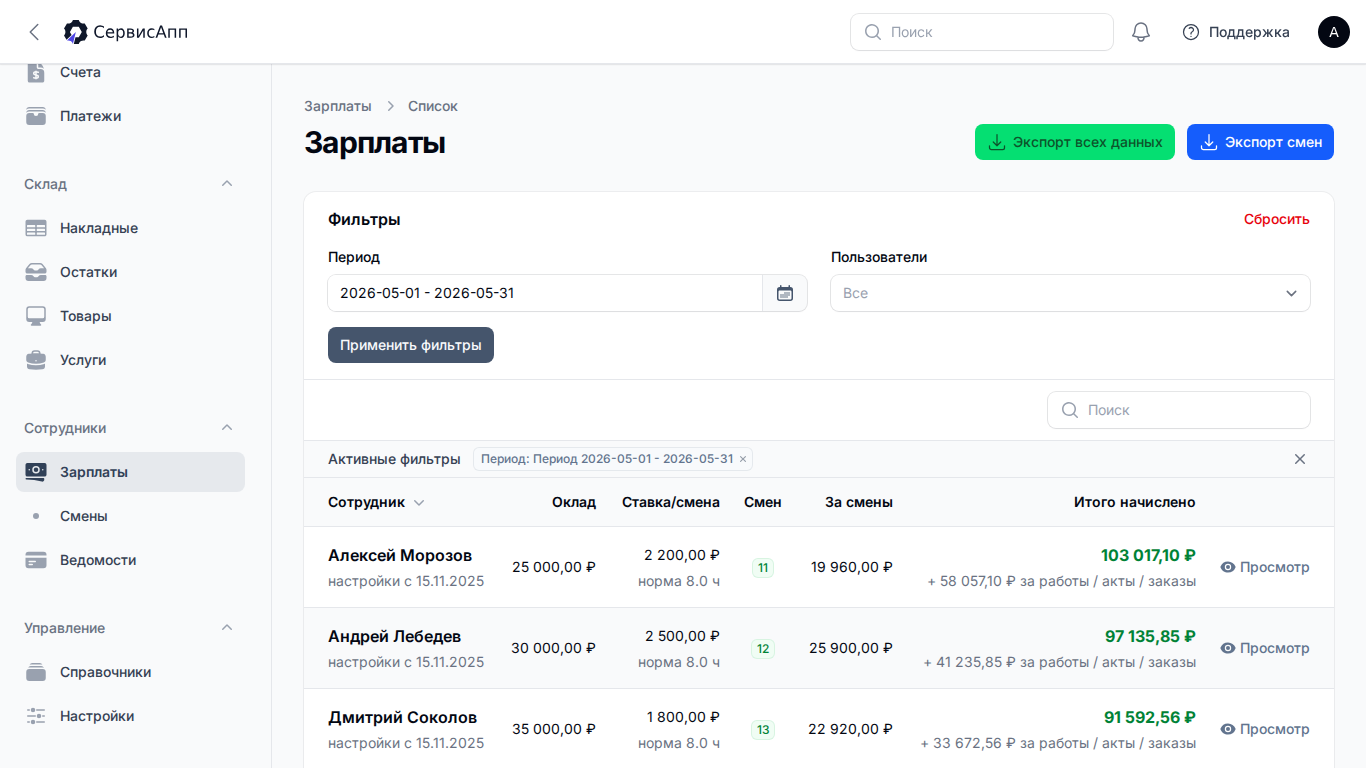Click the Счета sidebar icon

(36, 72)
